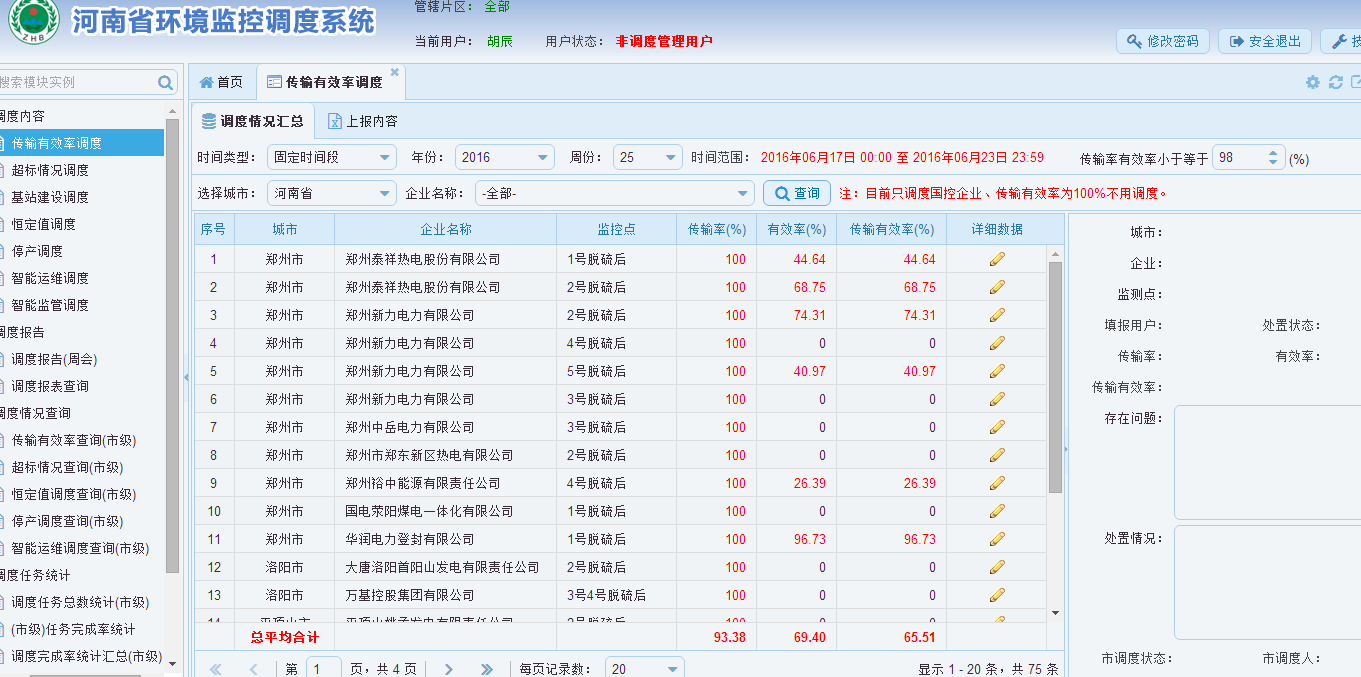1361x677 pixels.
Task: Click the 修改密码 button
Action: (x=1163, y=41)
